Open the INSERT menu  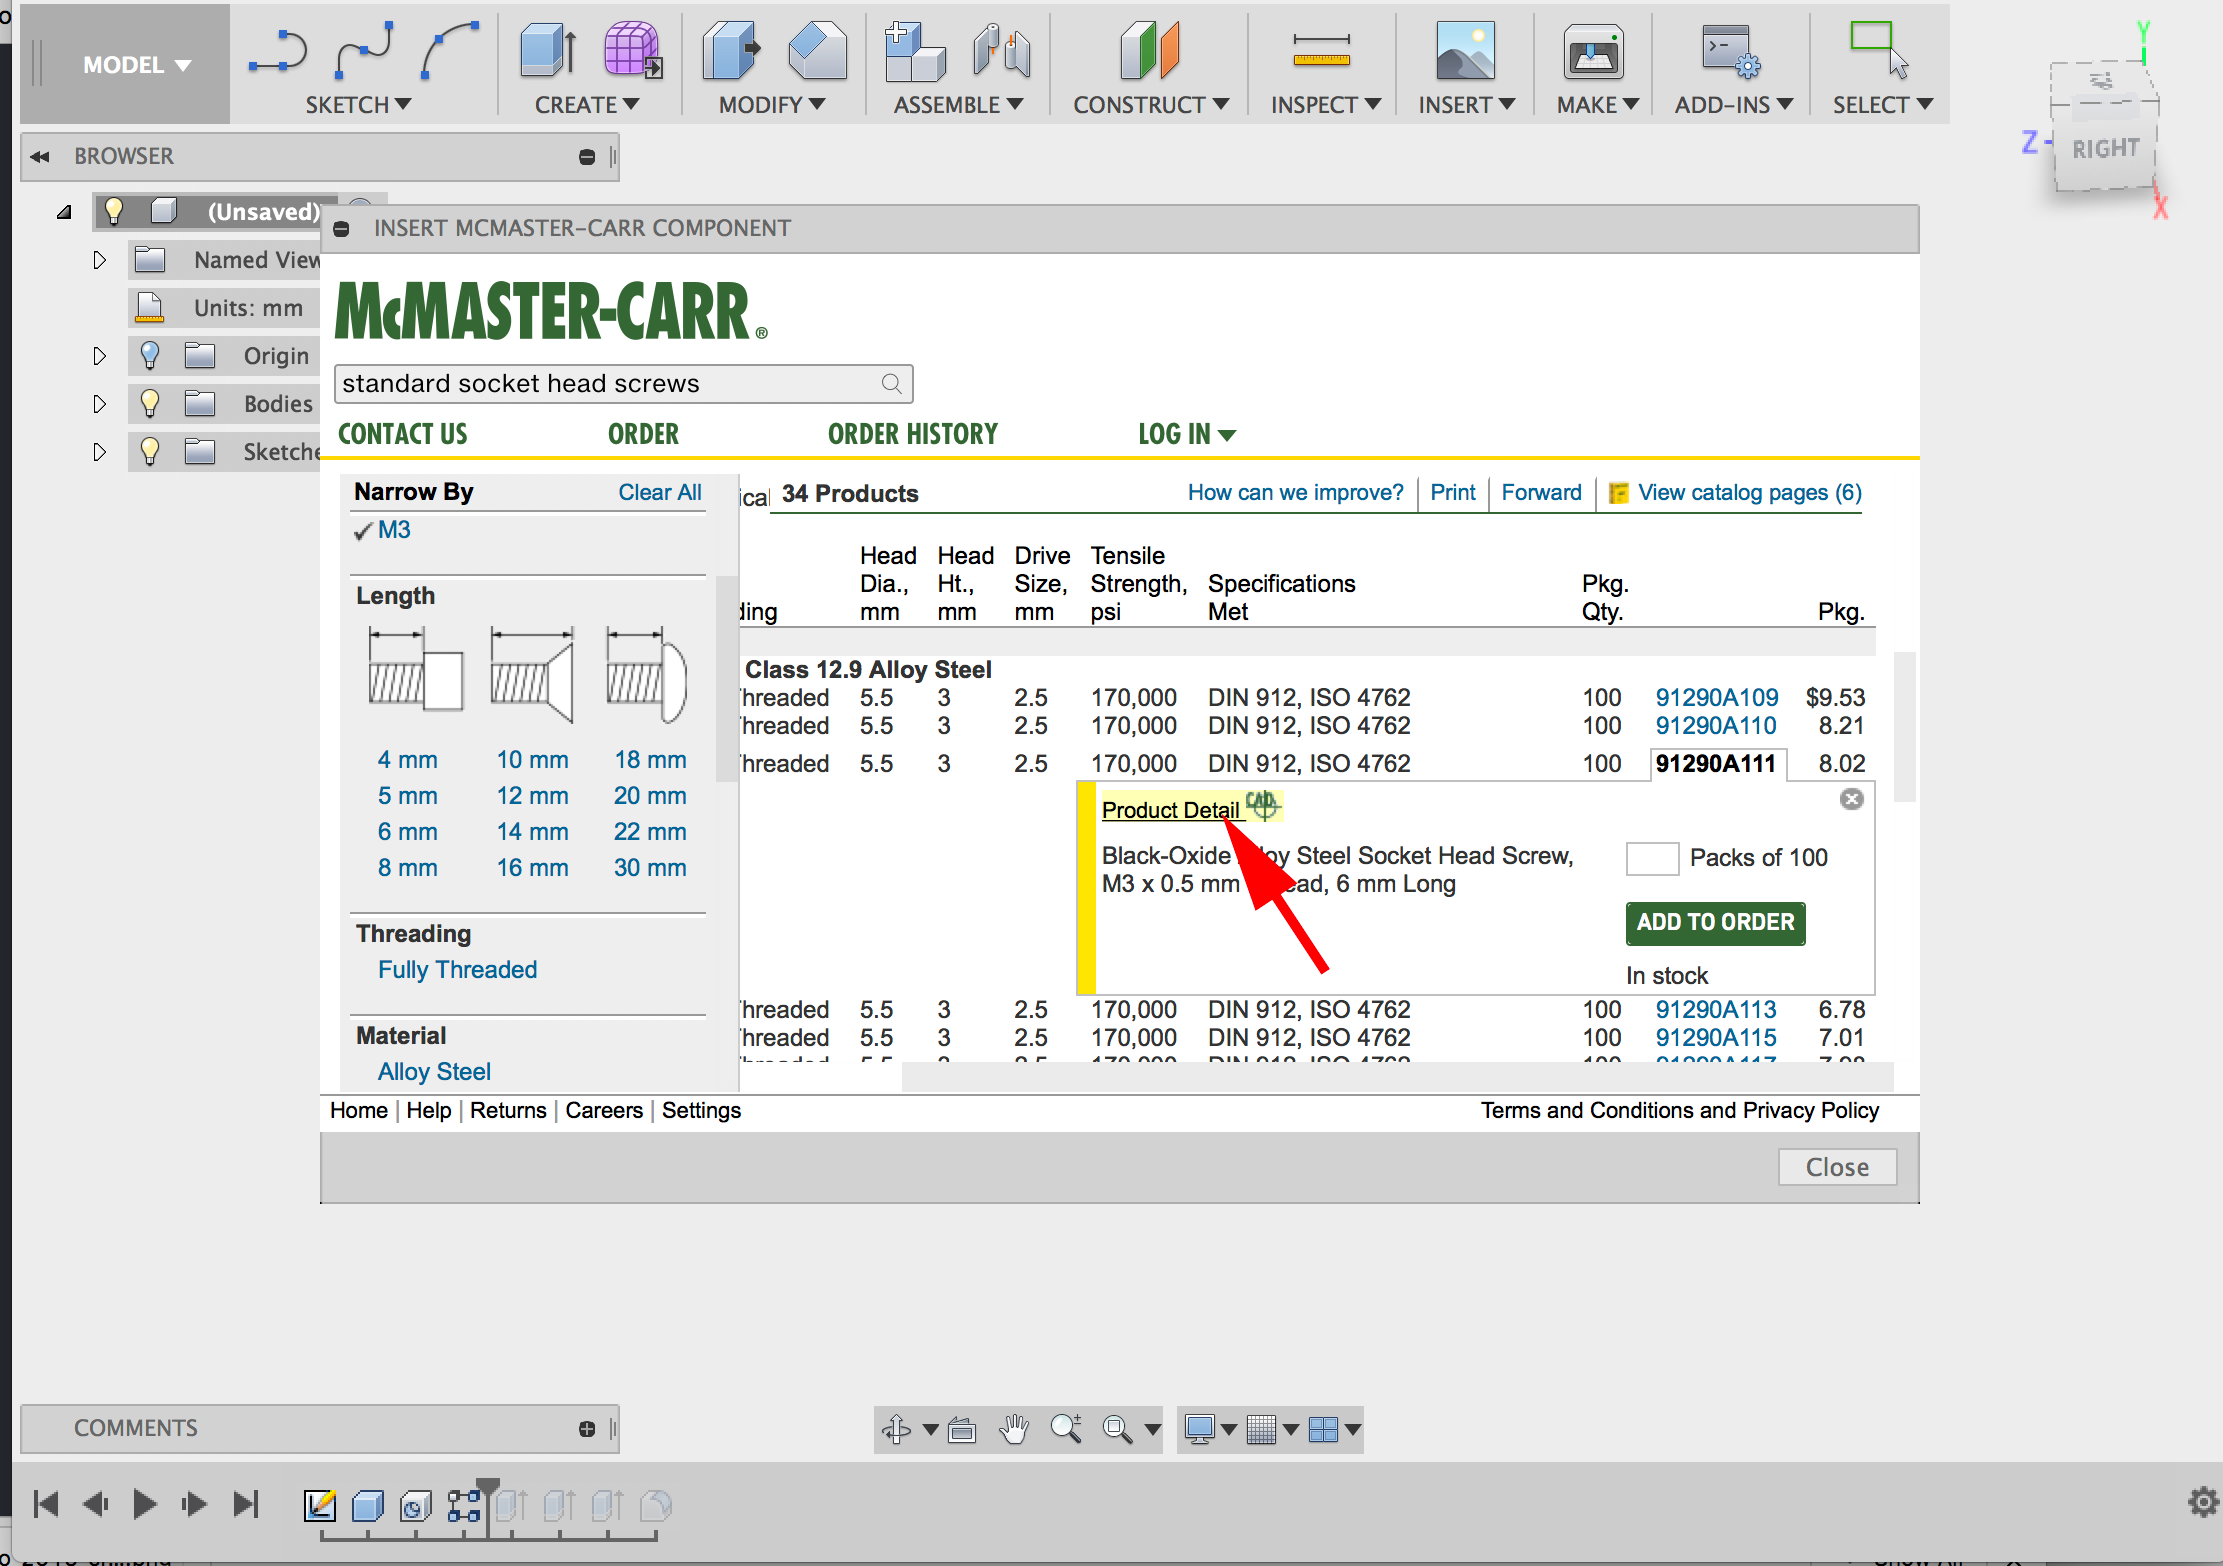[x=1467, y=105]
